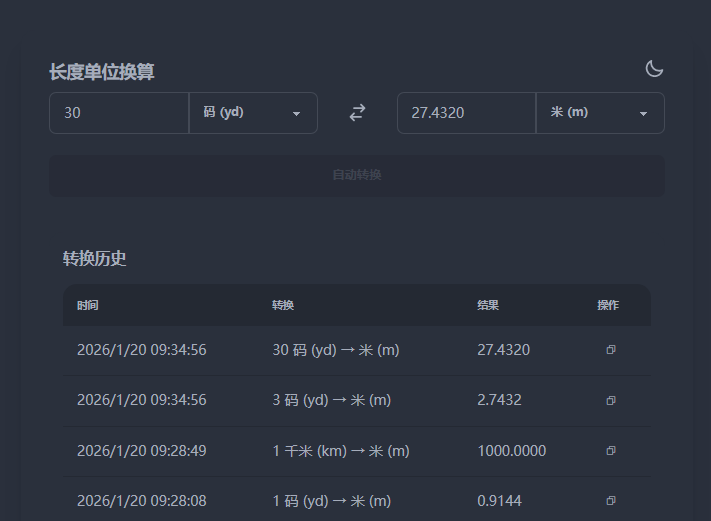Click the 操作 column header

(608, 305)
